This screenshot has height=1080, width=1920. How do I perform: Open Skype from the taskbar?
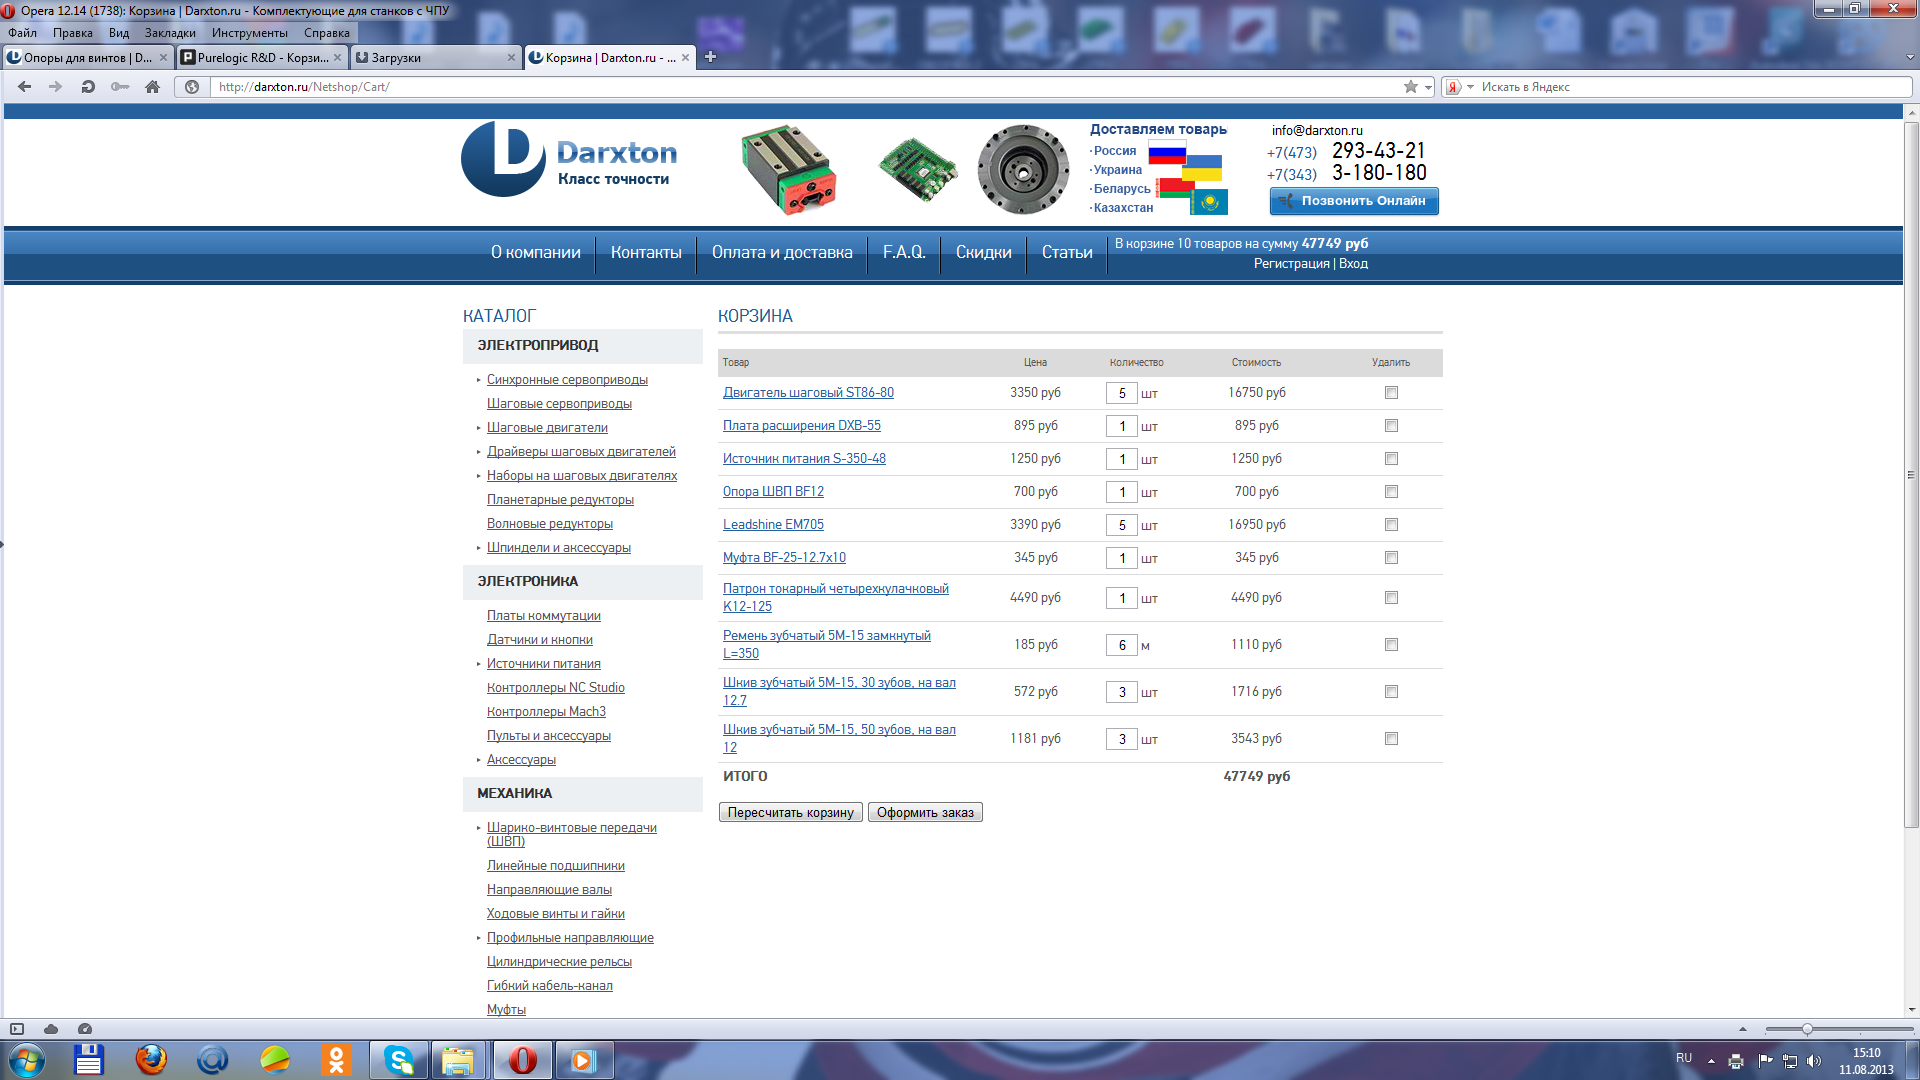(399, 1059)
